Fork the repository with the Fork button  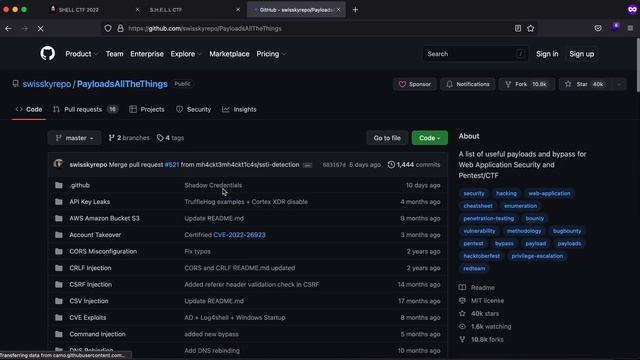pos(527,84)
